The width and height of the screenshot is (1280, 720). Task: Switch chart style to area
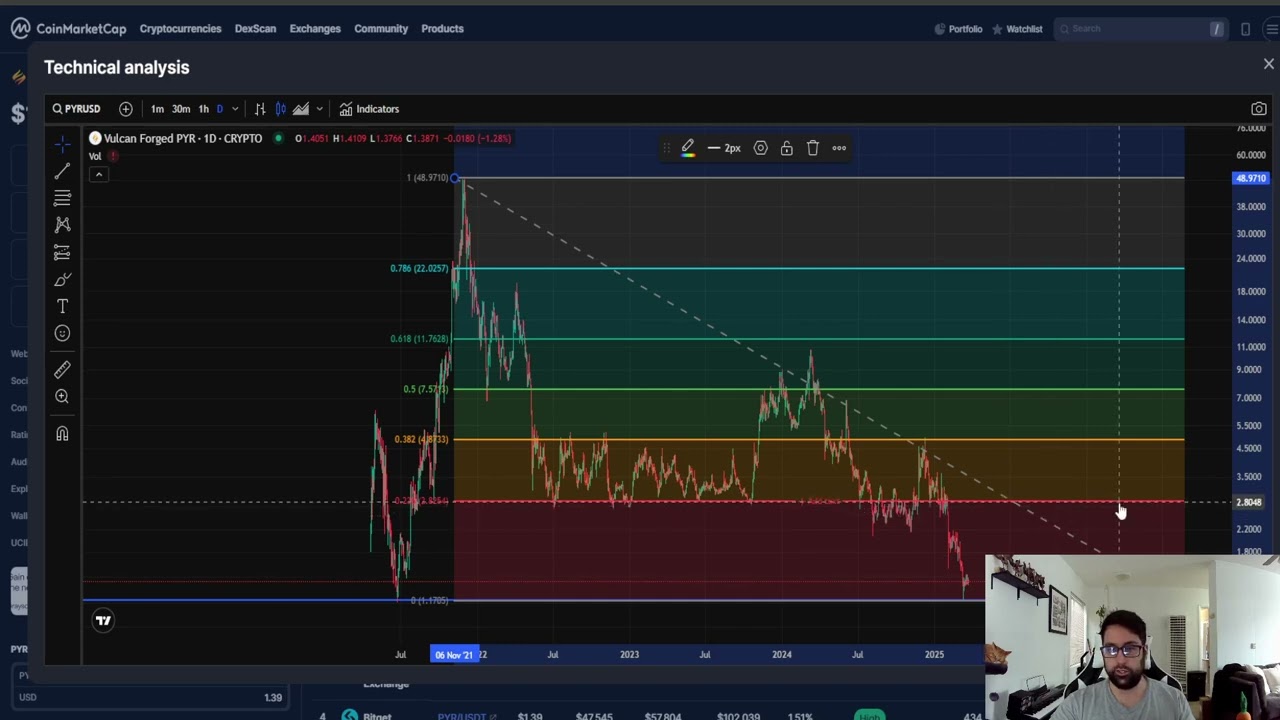point(301,109)
